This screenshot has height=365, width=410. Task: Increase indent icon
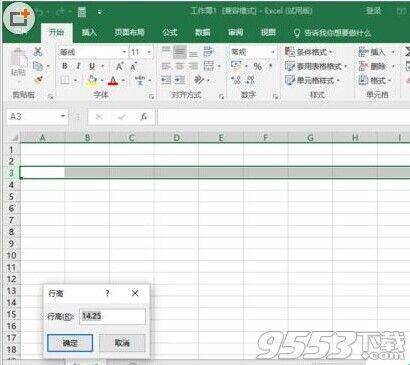click(180, 80)
